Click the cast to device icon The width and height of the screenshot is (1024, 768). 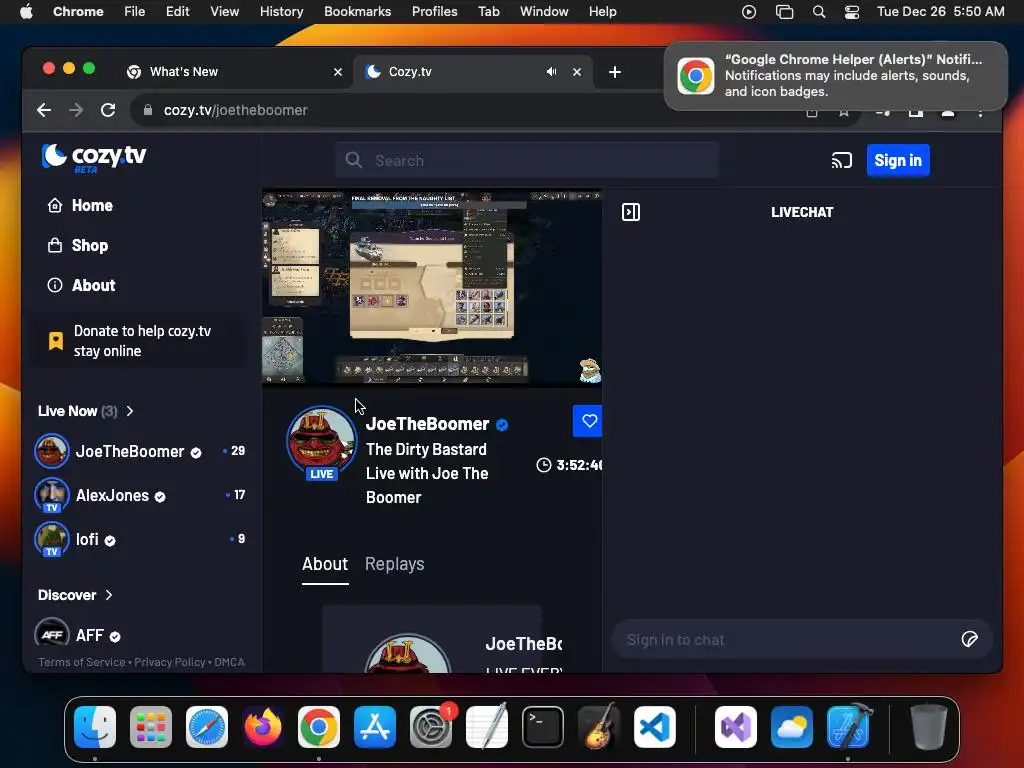click(841, 161)
